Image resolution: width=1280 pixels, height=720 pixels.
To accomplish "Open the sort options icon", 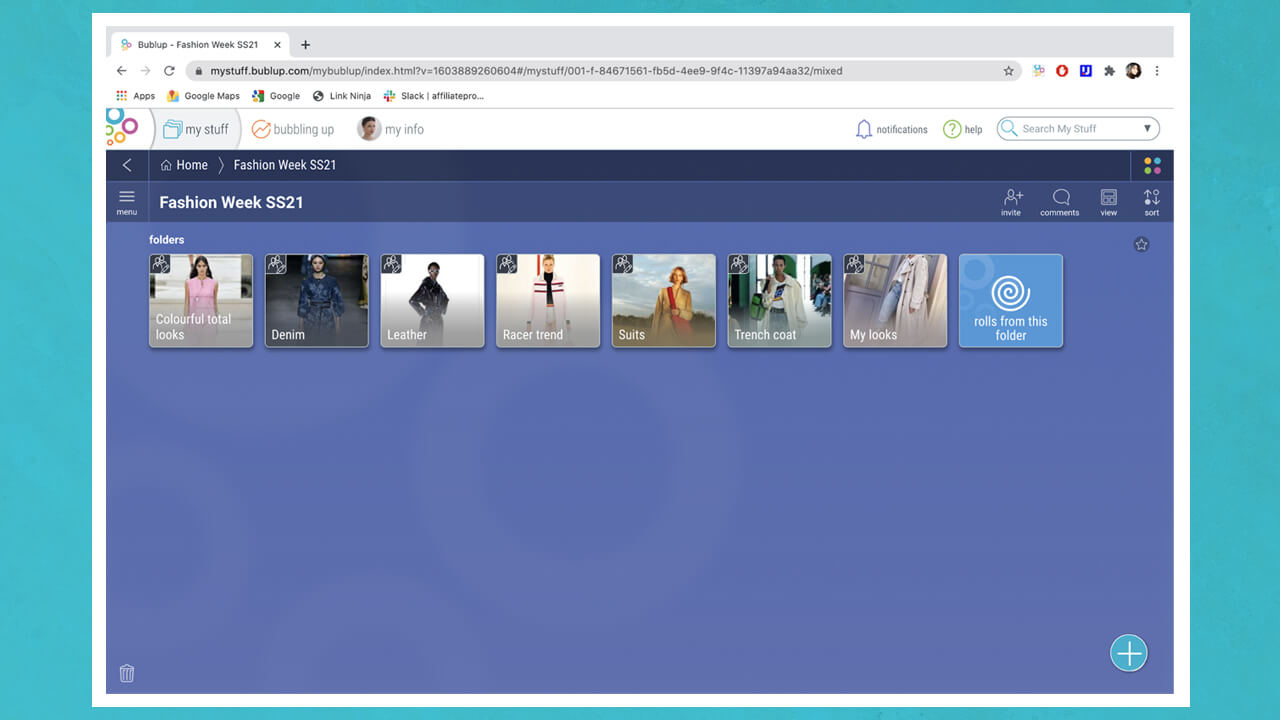I will 1152,202.
